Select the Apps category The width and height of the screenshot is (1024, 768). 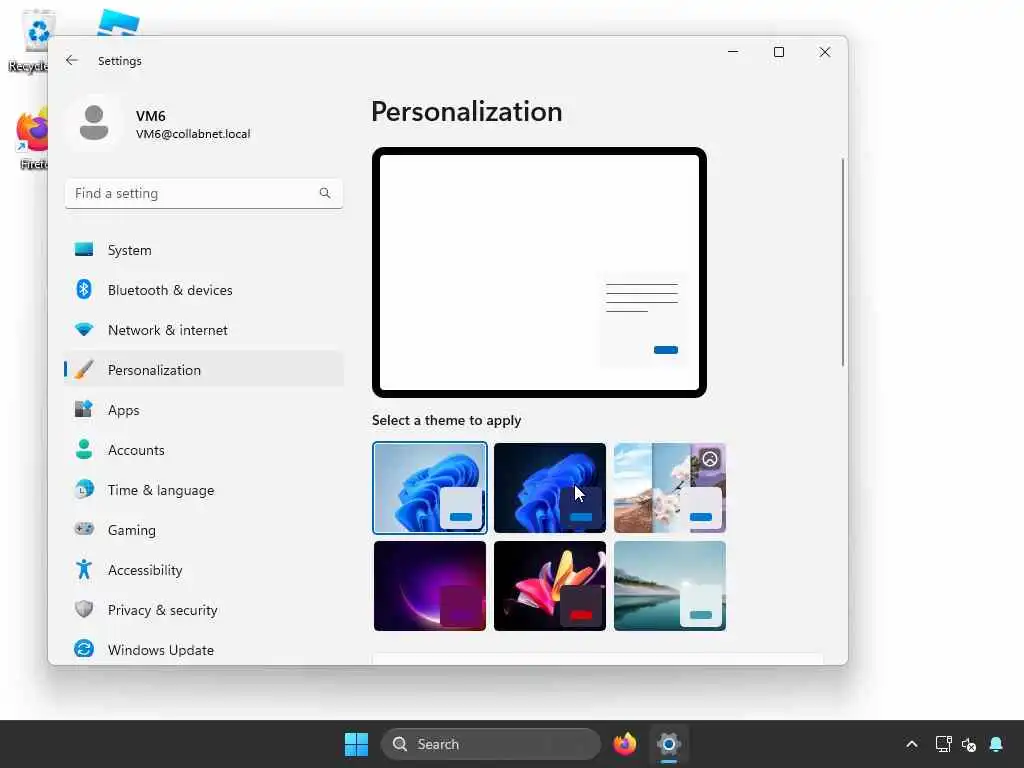(204, 409)
